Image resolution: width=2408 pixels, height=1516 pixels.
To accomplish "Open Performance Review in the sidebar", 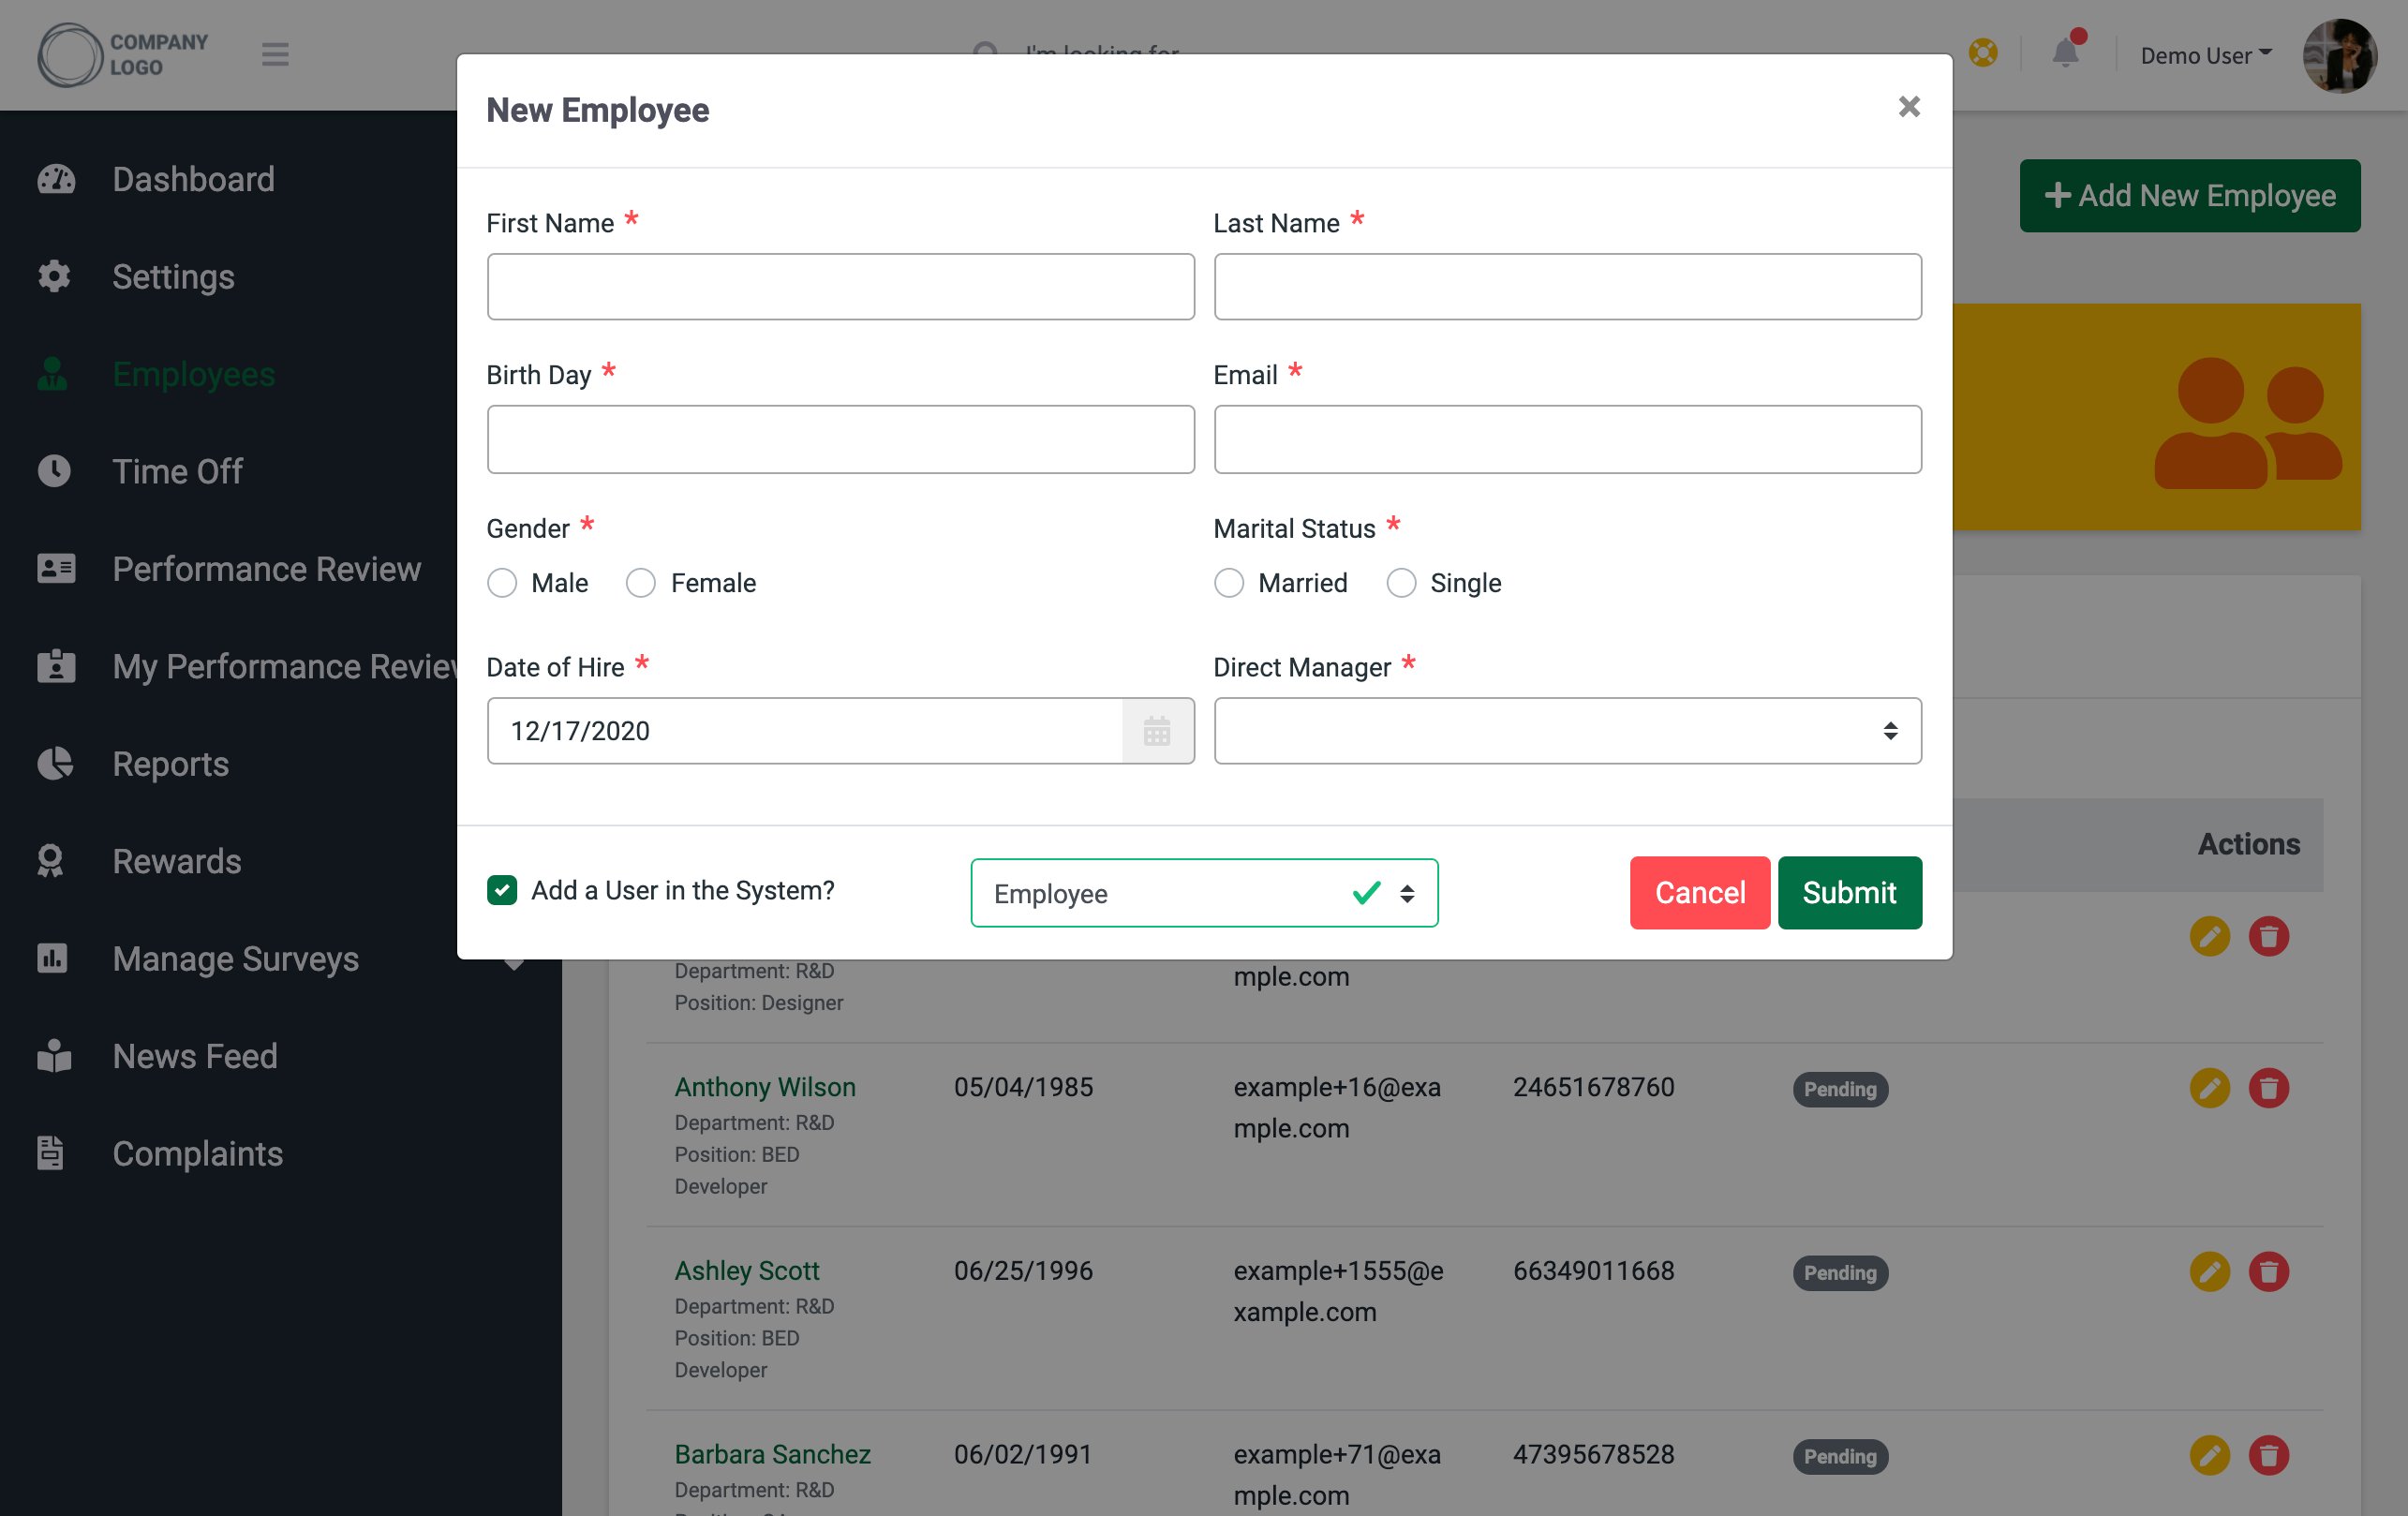I will [267, 568].
